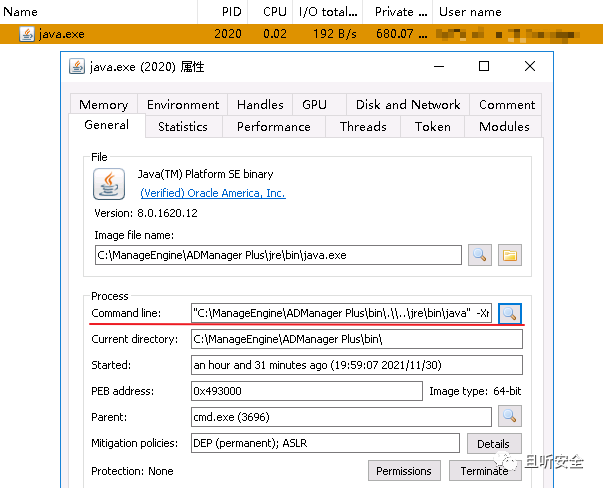Click the Parent cmd.exe field
The width and height of the screenshot is (603, 488).
[x=341, y=417]
